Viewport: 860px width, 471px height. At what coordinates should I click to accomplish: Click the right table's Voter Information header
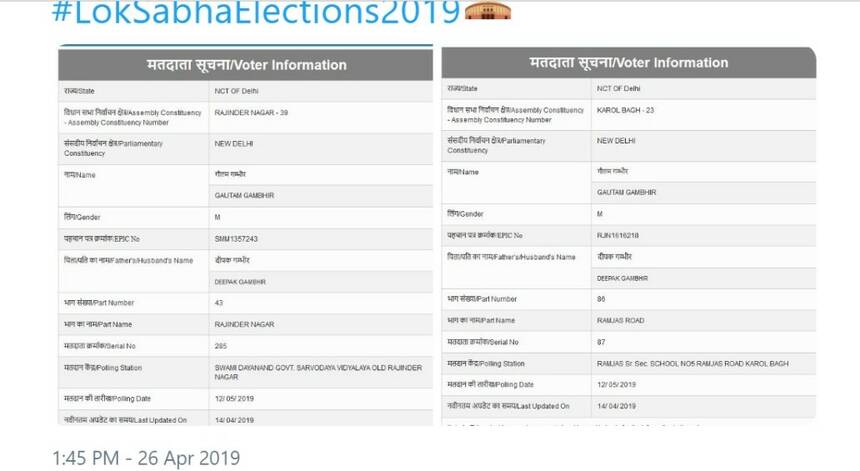pos(628,62)
